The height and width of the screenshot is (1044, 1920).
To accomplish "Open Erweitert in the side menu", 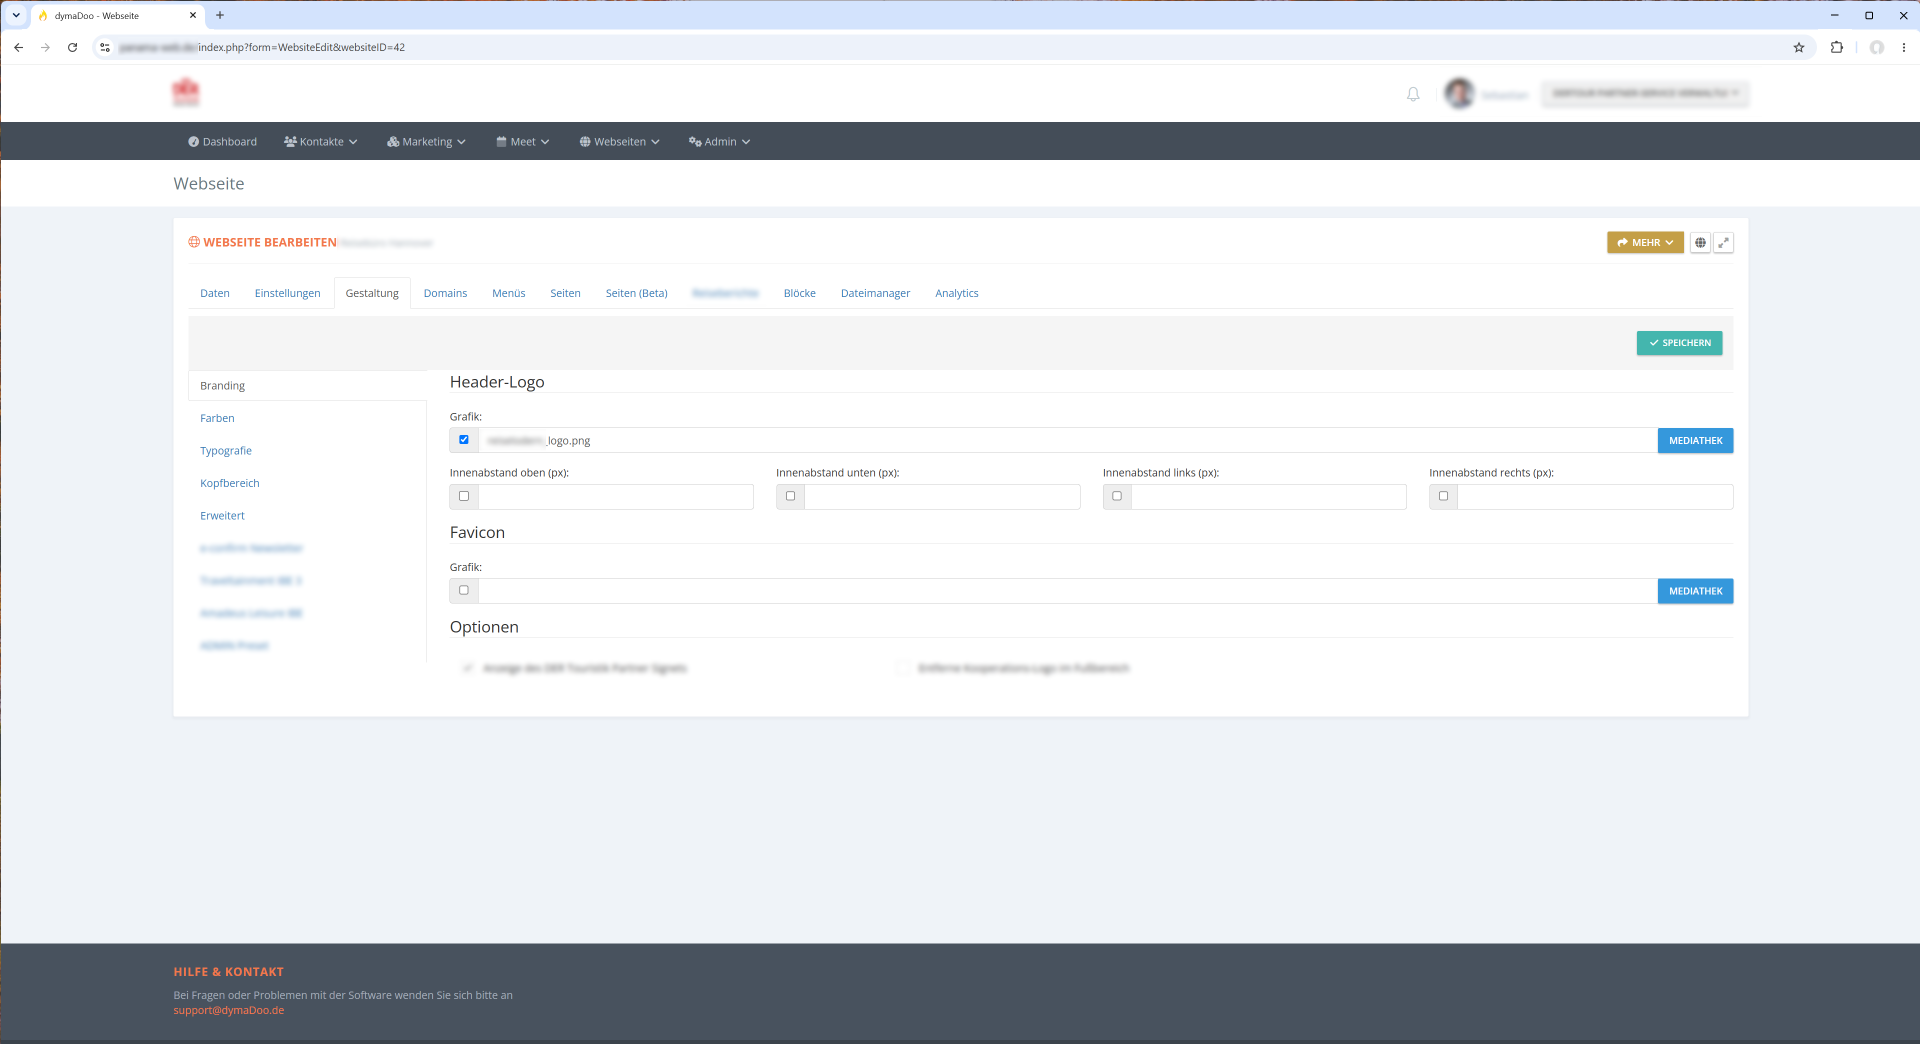I will click(x=222, y=516).
